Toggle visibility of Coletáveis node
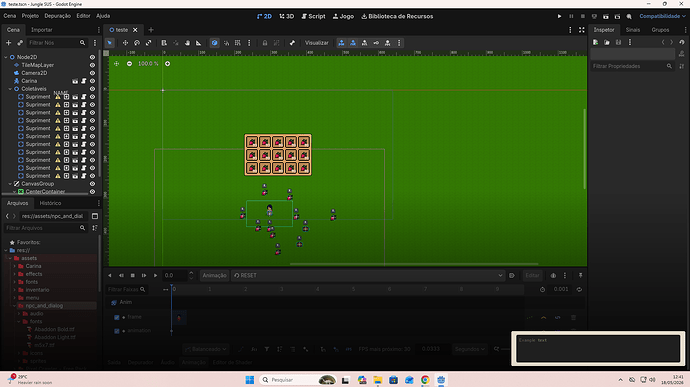This screenshot has width=690, height=387. click(92, 89)
